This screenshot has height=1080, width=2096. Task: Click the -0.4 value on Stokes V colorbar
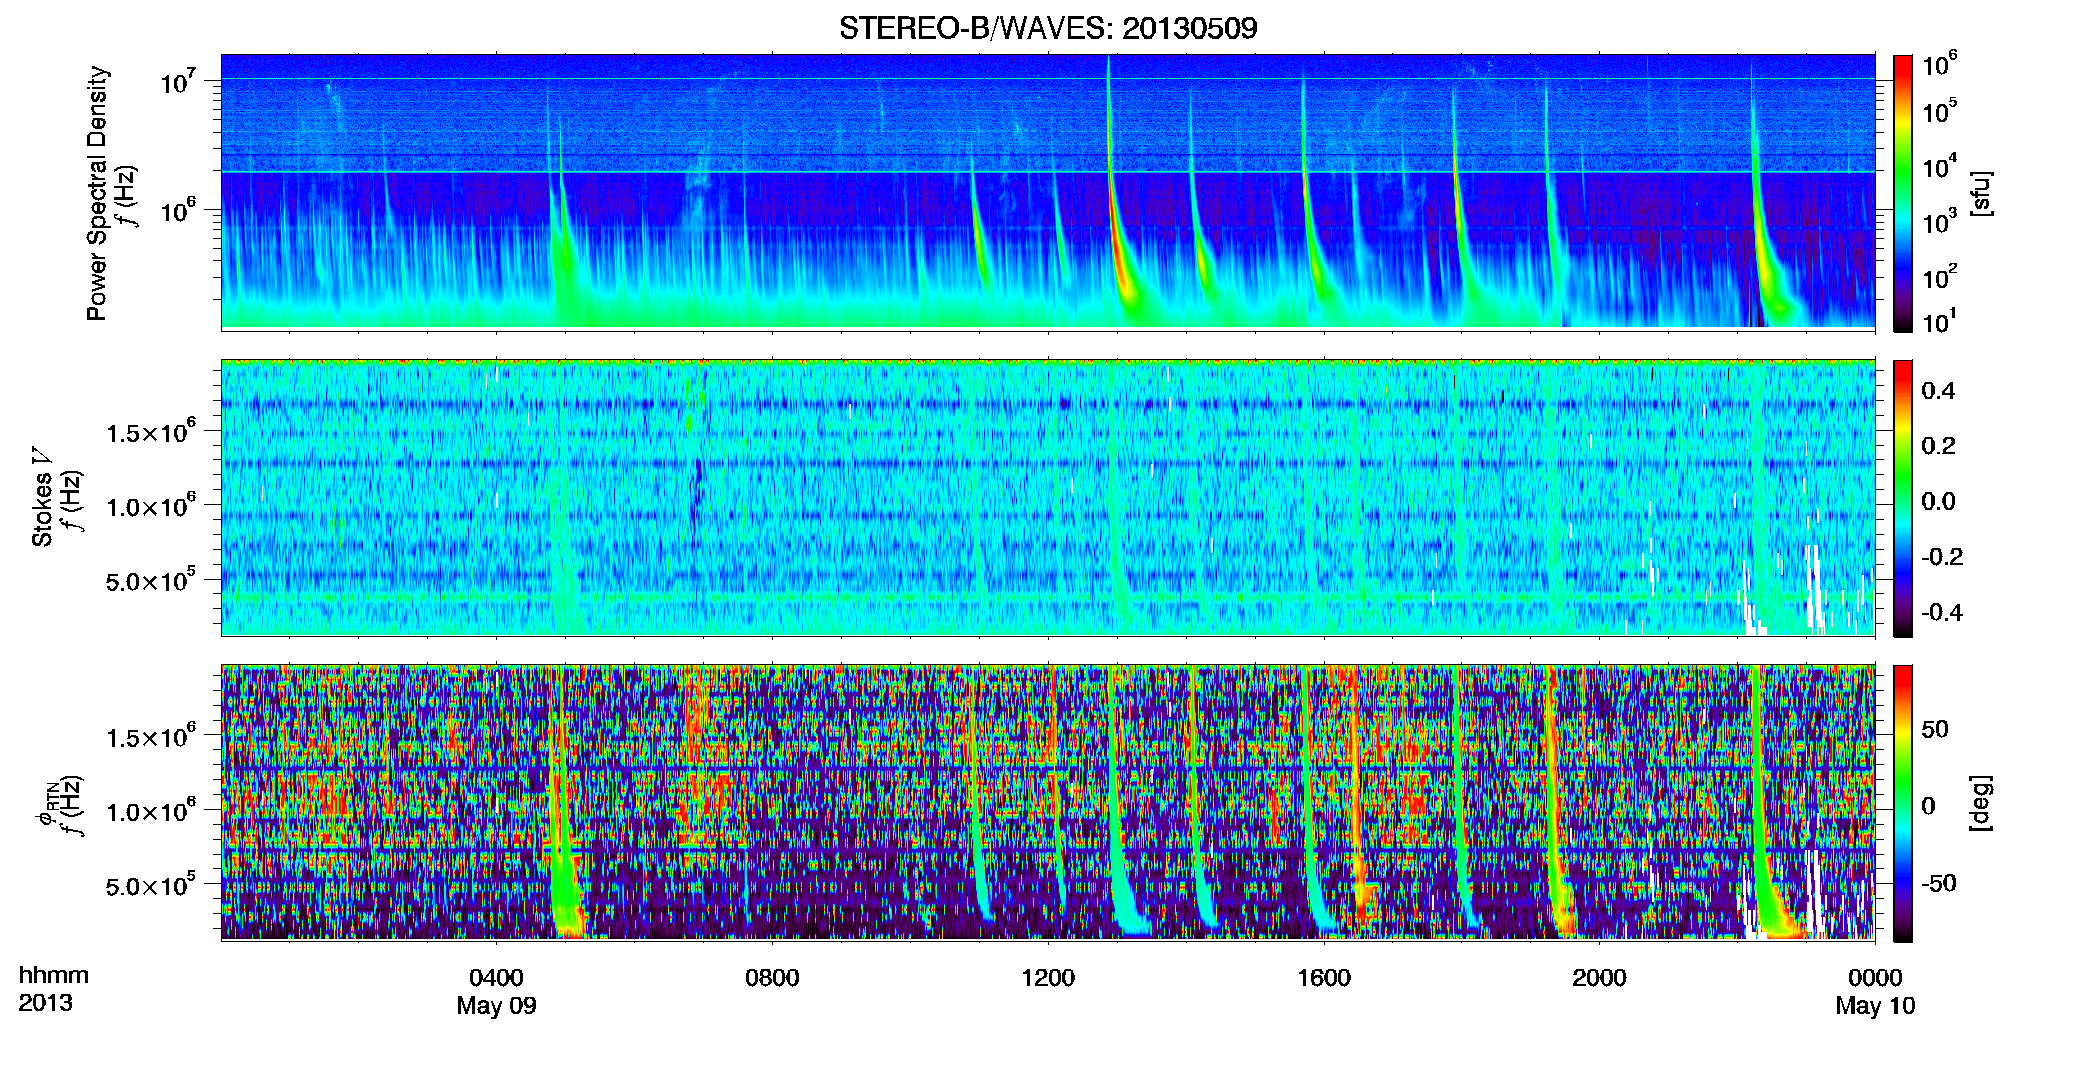click(1942, 612)
